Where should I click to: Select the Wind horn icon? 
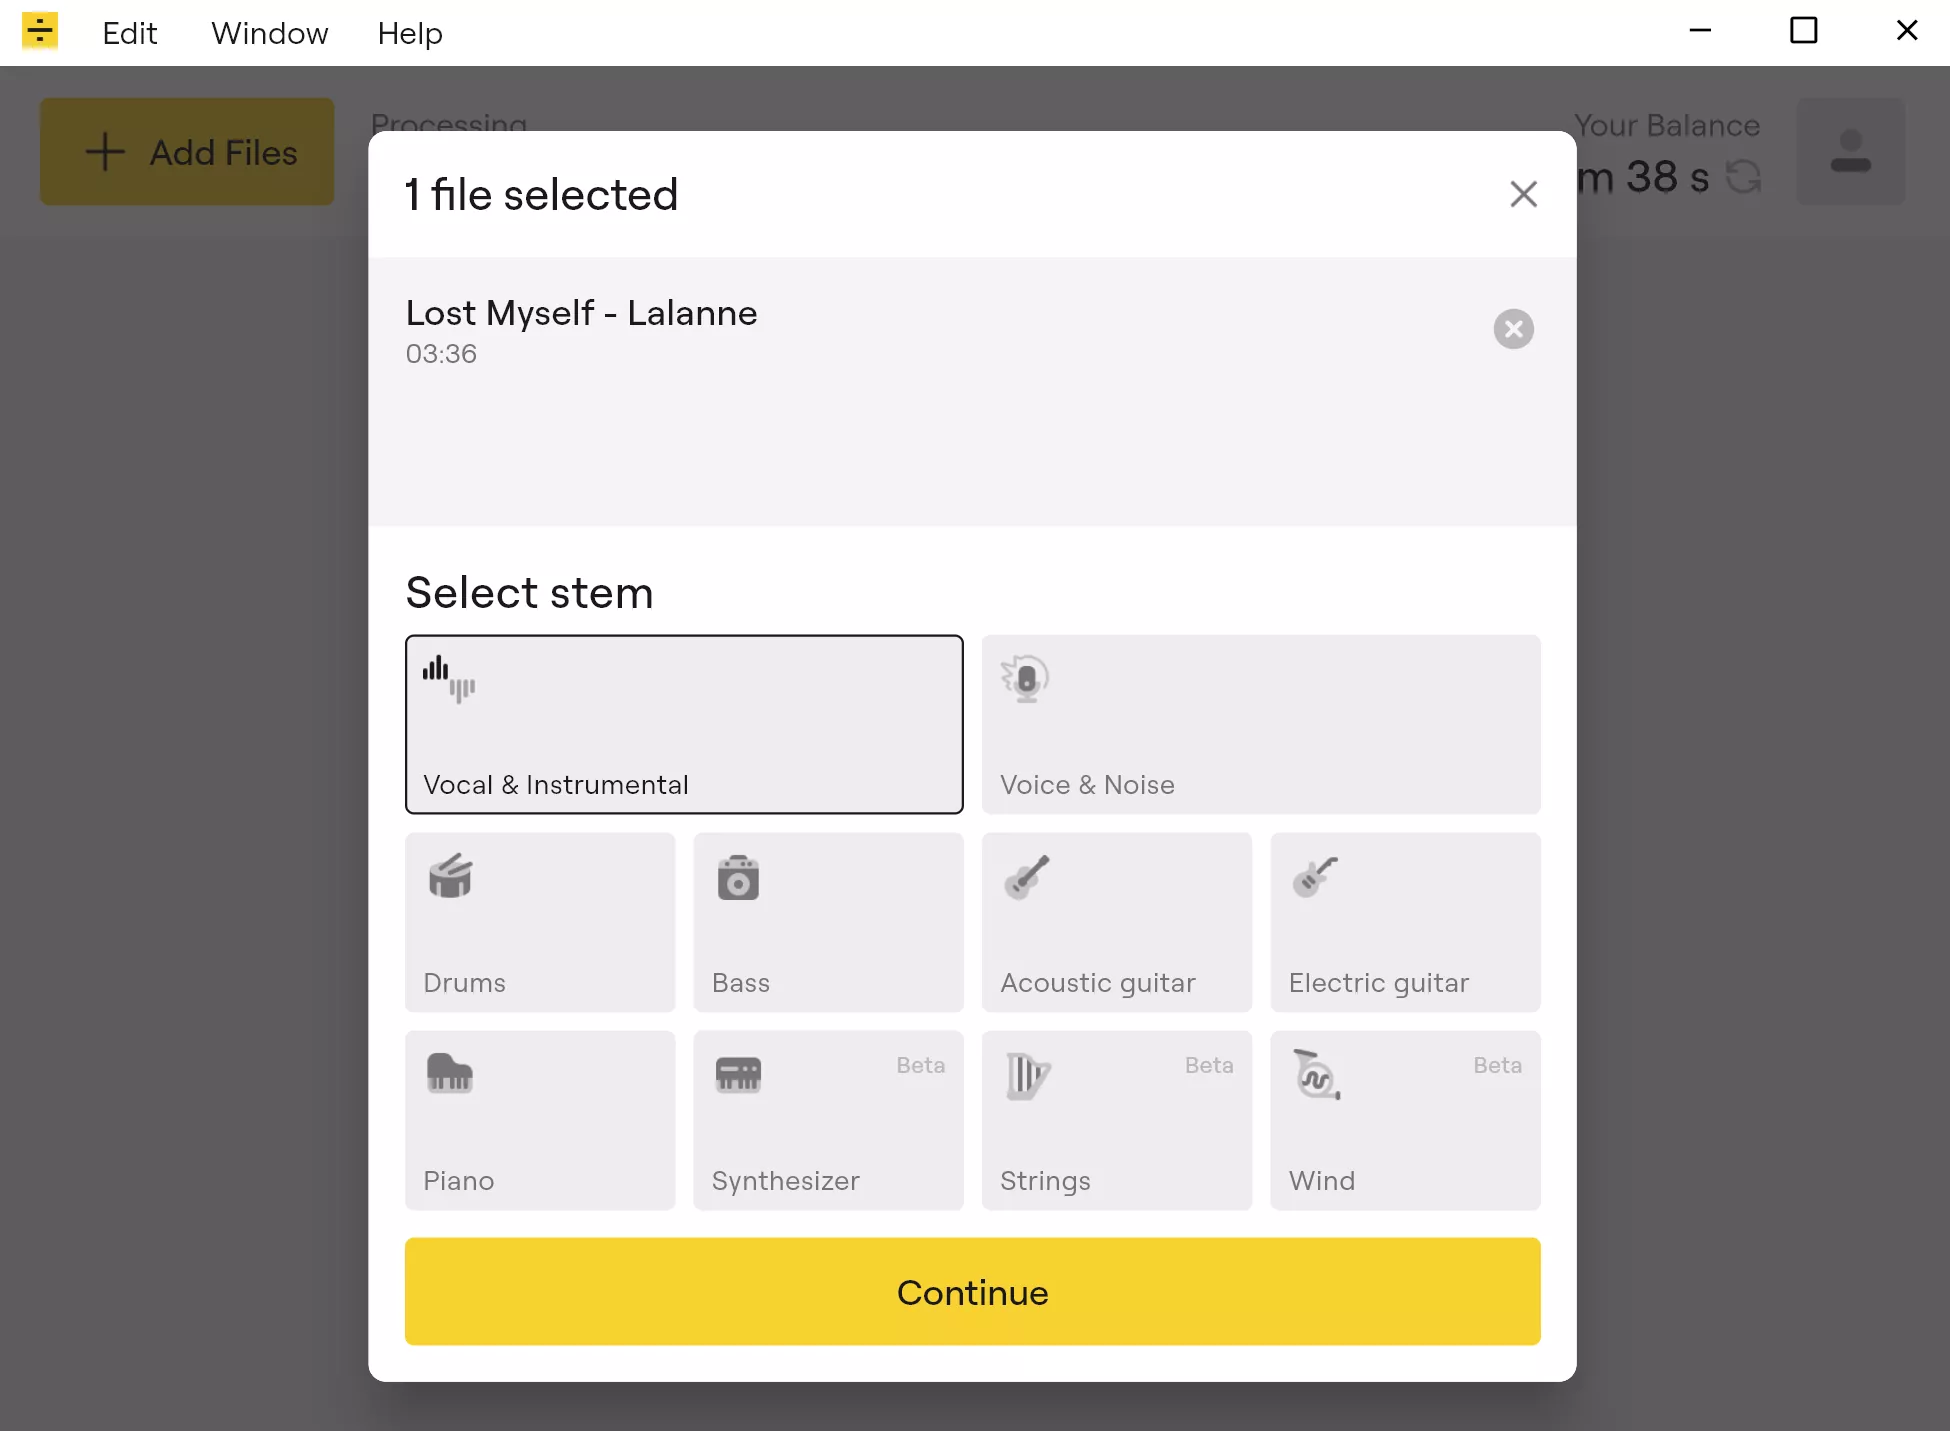pos(1316,1075)
